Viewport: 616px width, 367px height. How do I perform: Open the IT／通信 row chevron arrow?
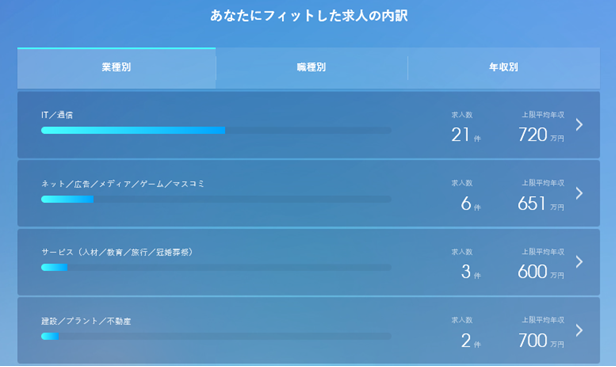click(x=579, y=125)
